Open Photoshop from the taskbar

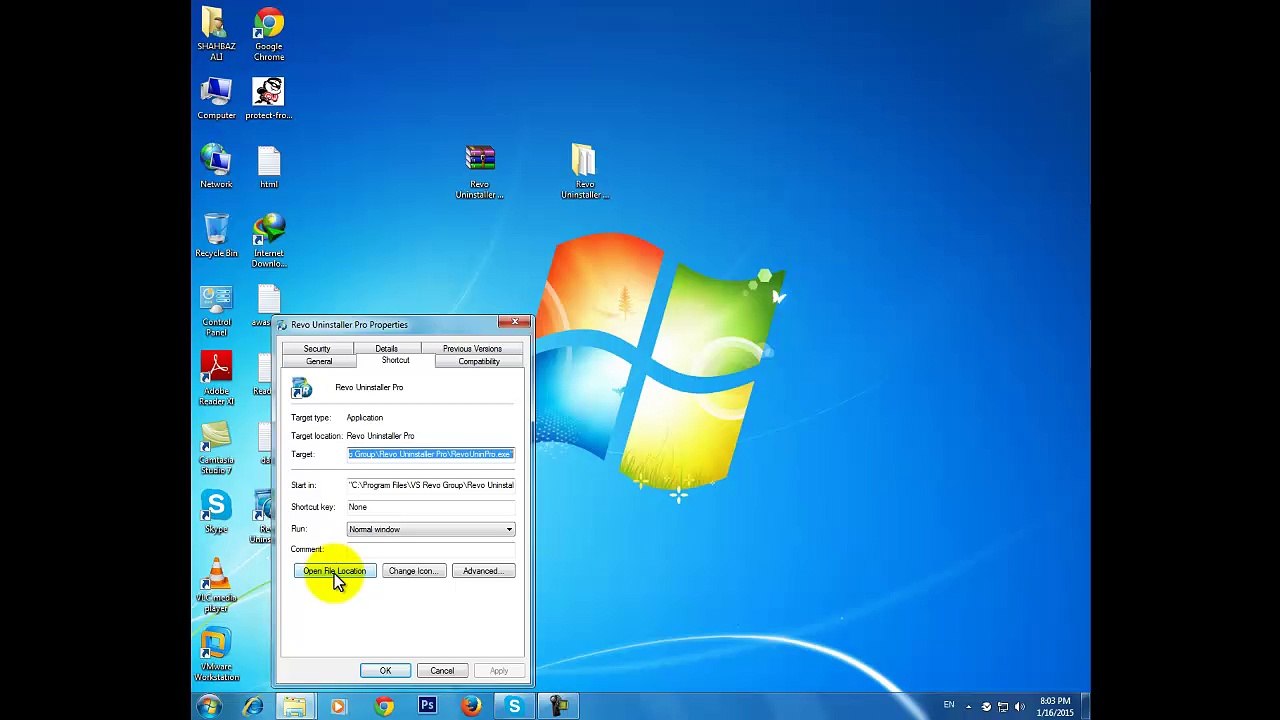click(x=427, y=707)
